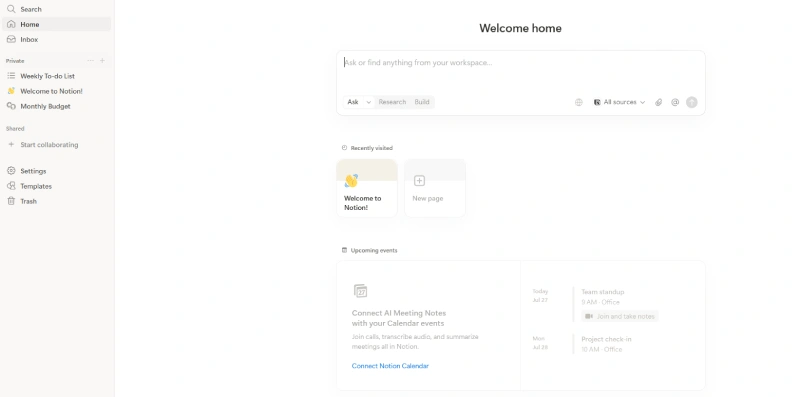Click the Trash bin icon
The height and width of the screenshot is (397, 800).
point(11,201)
